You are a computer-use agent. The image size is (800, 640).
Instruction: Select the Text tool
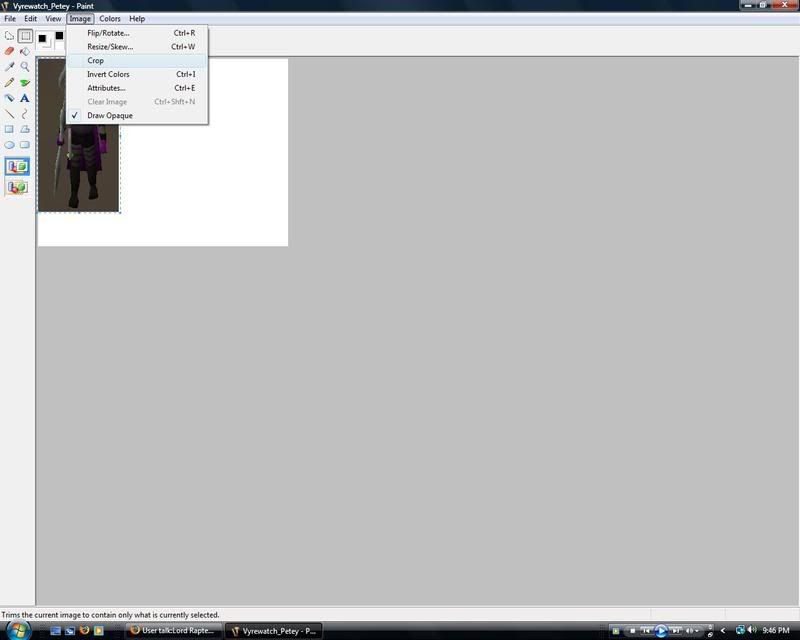coord(25,98)
